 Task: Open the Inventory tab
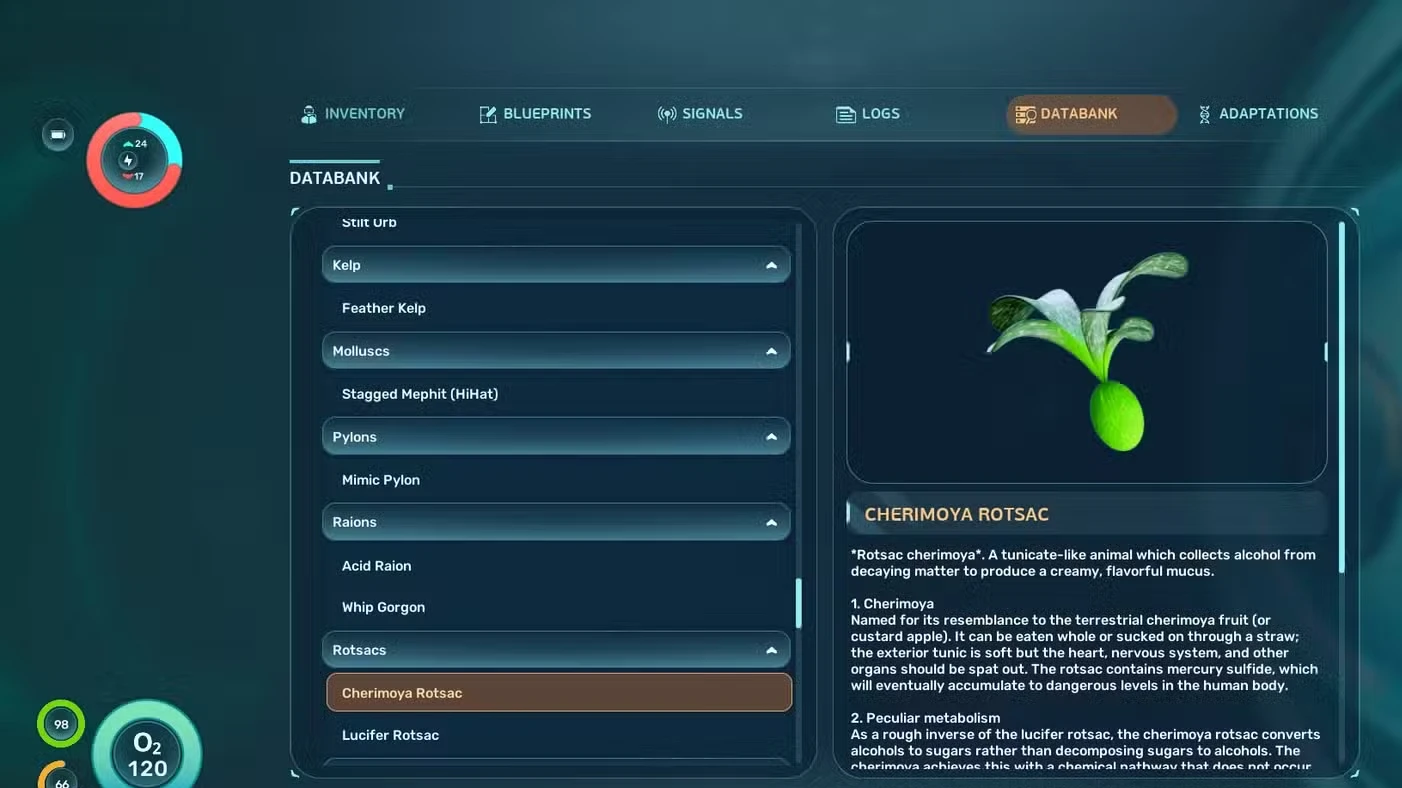(353, 114)
